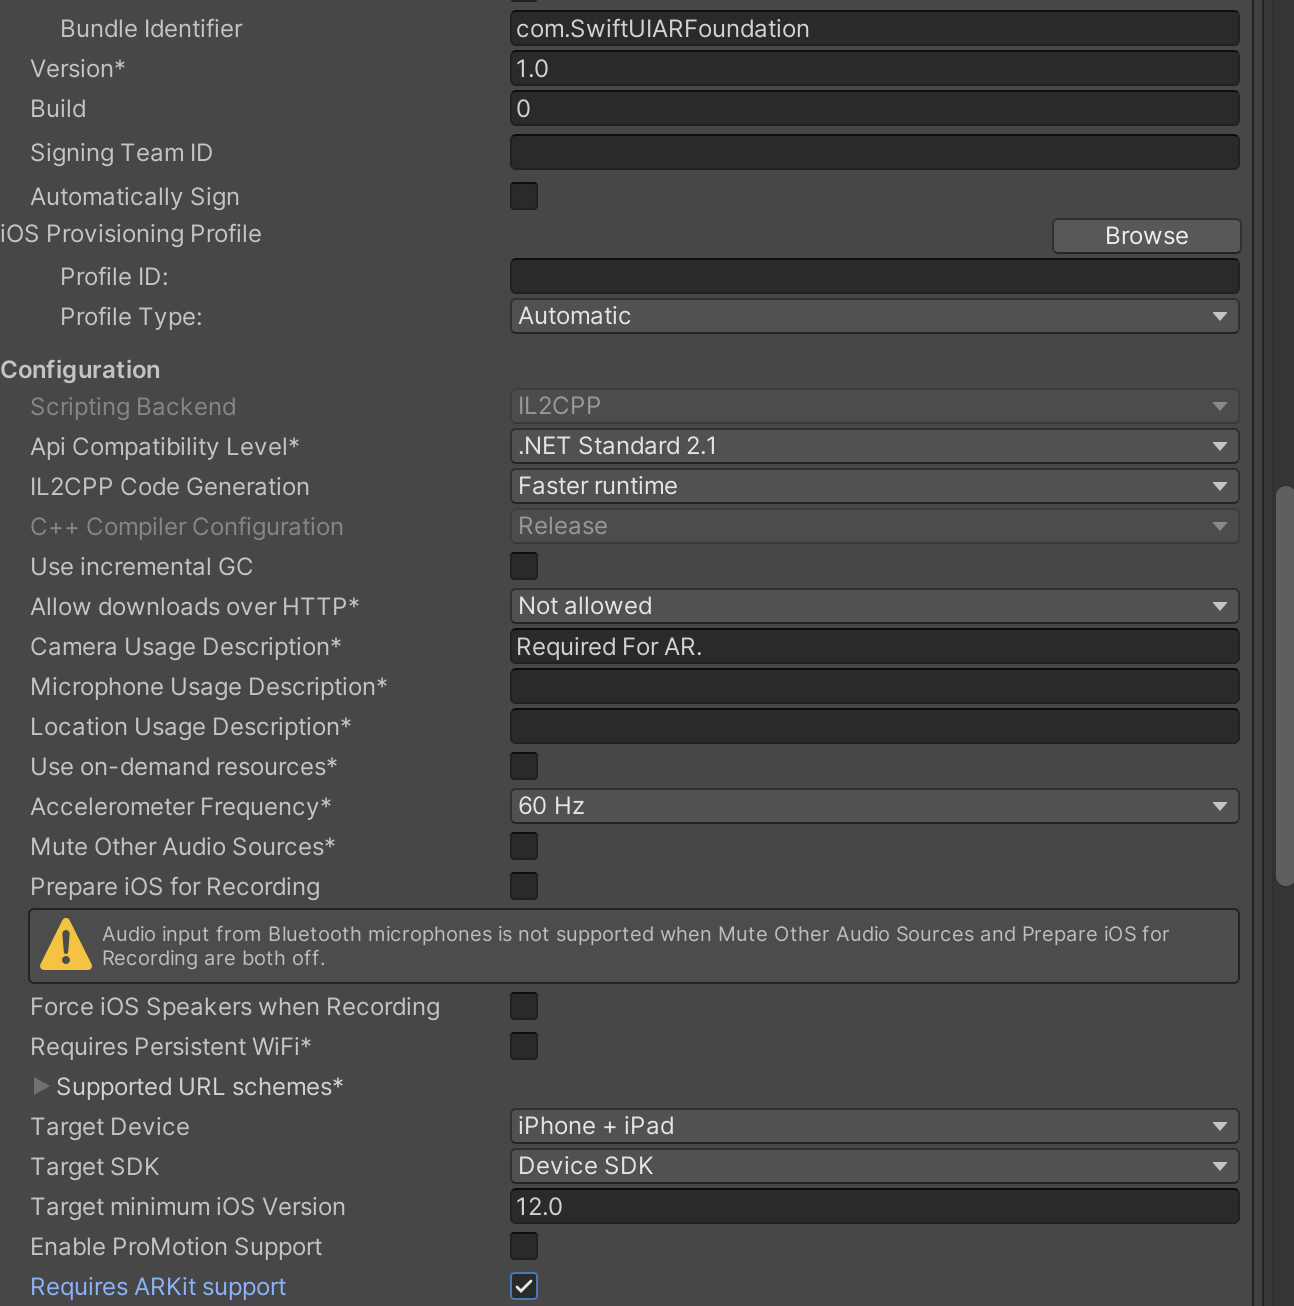Focus the Signing Team ID field
This screenshot has height=1306, width=1294.
coord(874,152)
